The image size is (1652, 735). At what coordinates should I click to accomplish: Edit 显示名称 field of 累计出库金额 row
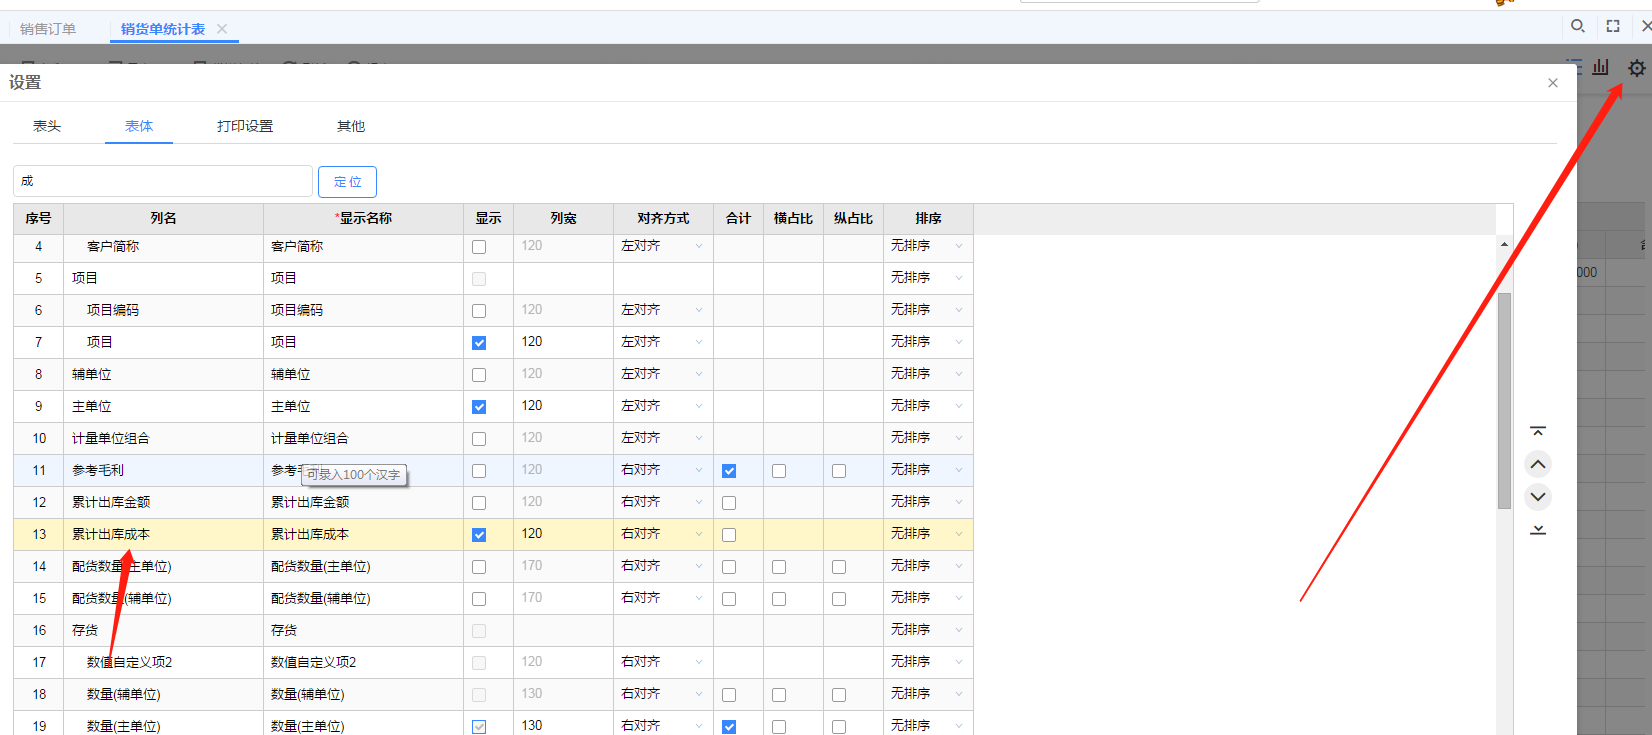(x=363, y=502)
